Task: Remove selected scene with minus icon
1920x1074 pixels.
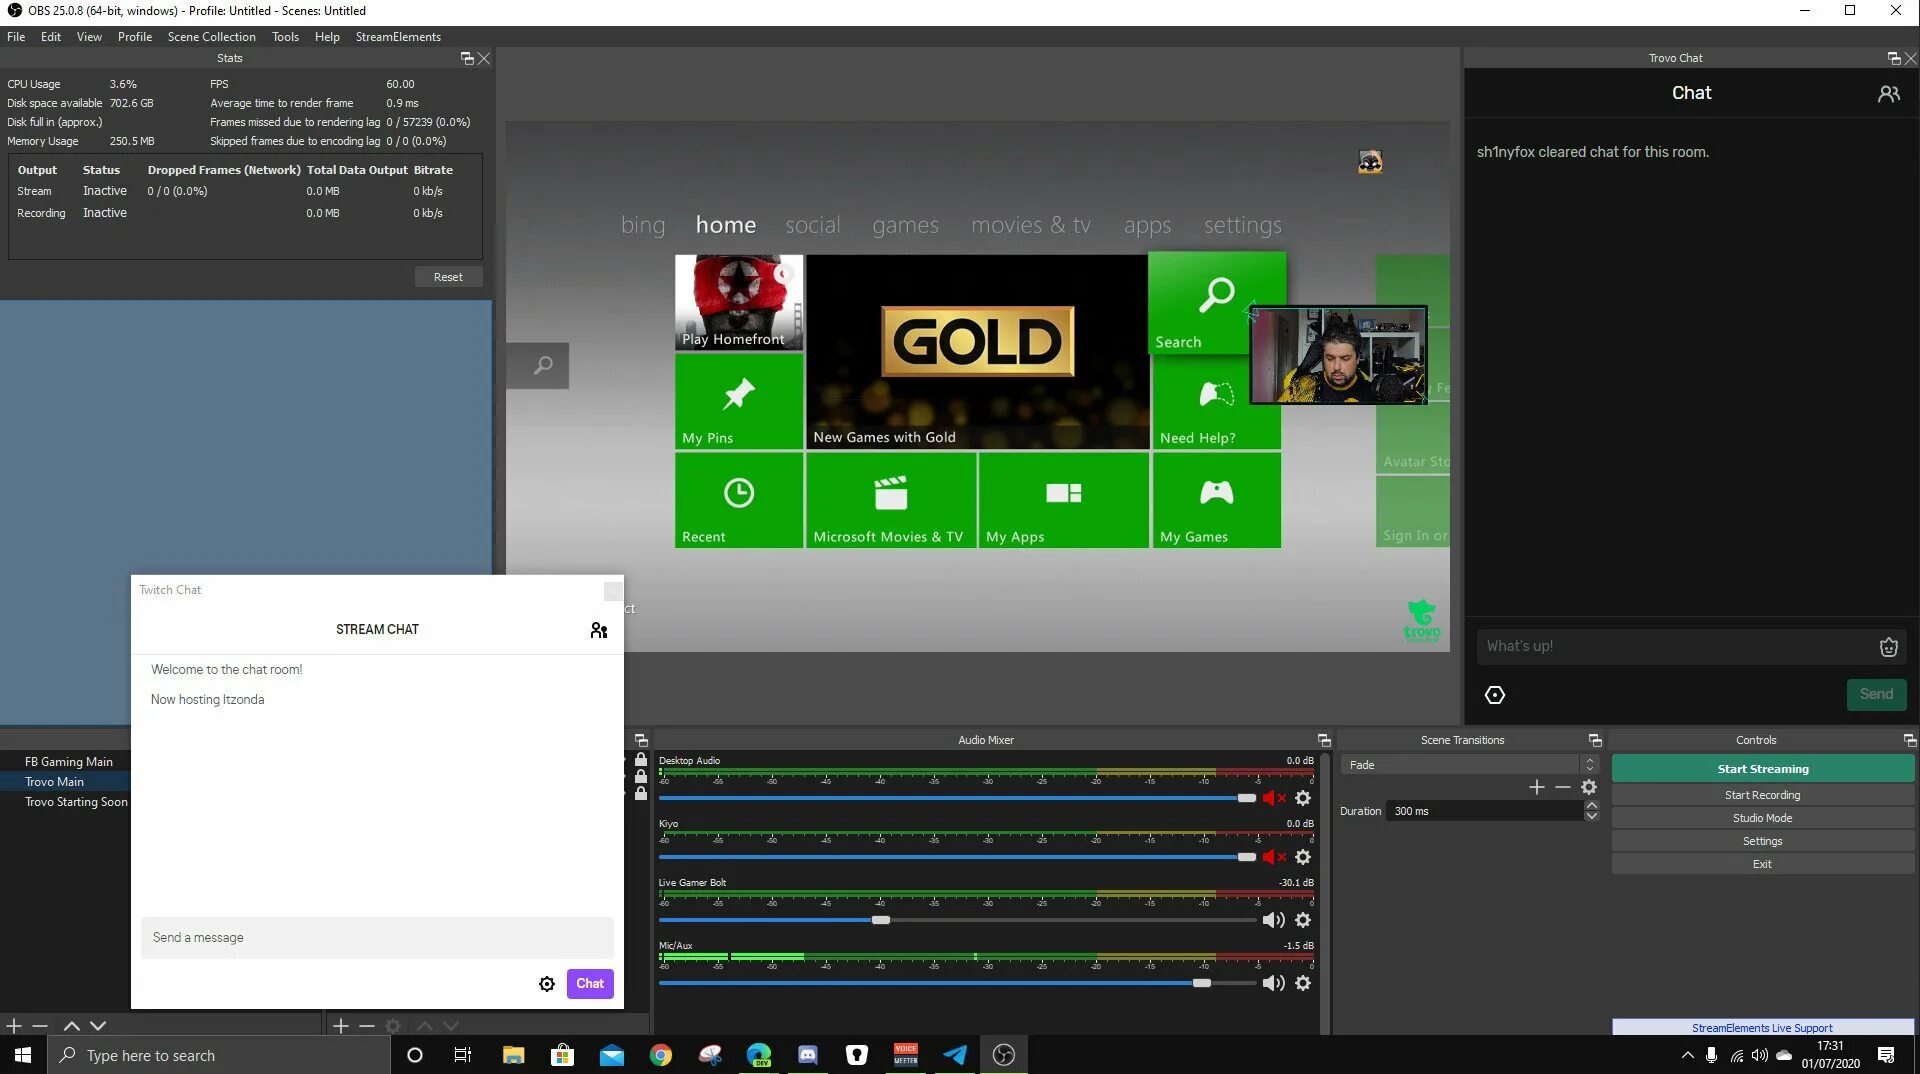Action: [x=40, y=1026]
